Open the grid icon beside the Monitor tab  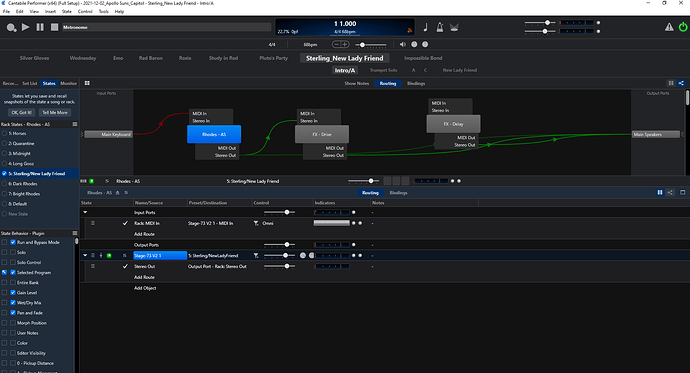(87, 83)
